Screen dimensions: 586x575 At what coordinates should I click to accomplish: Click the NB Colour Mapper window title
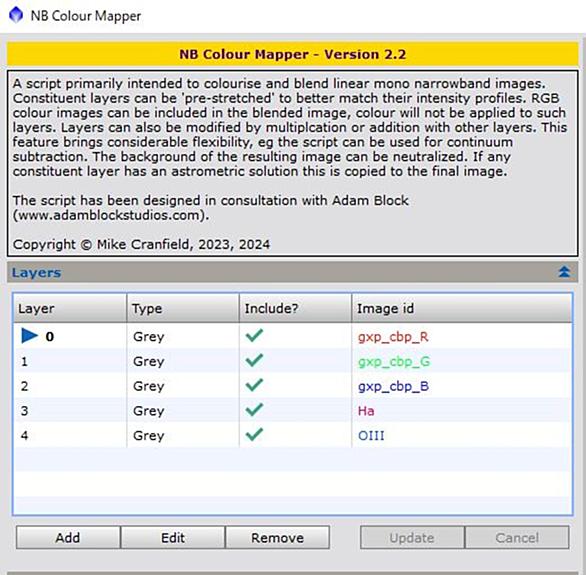tap(86, 16)
